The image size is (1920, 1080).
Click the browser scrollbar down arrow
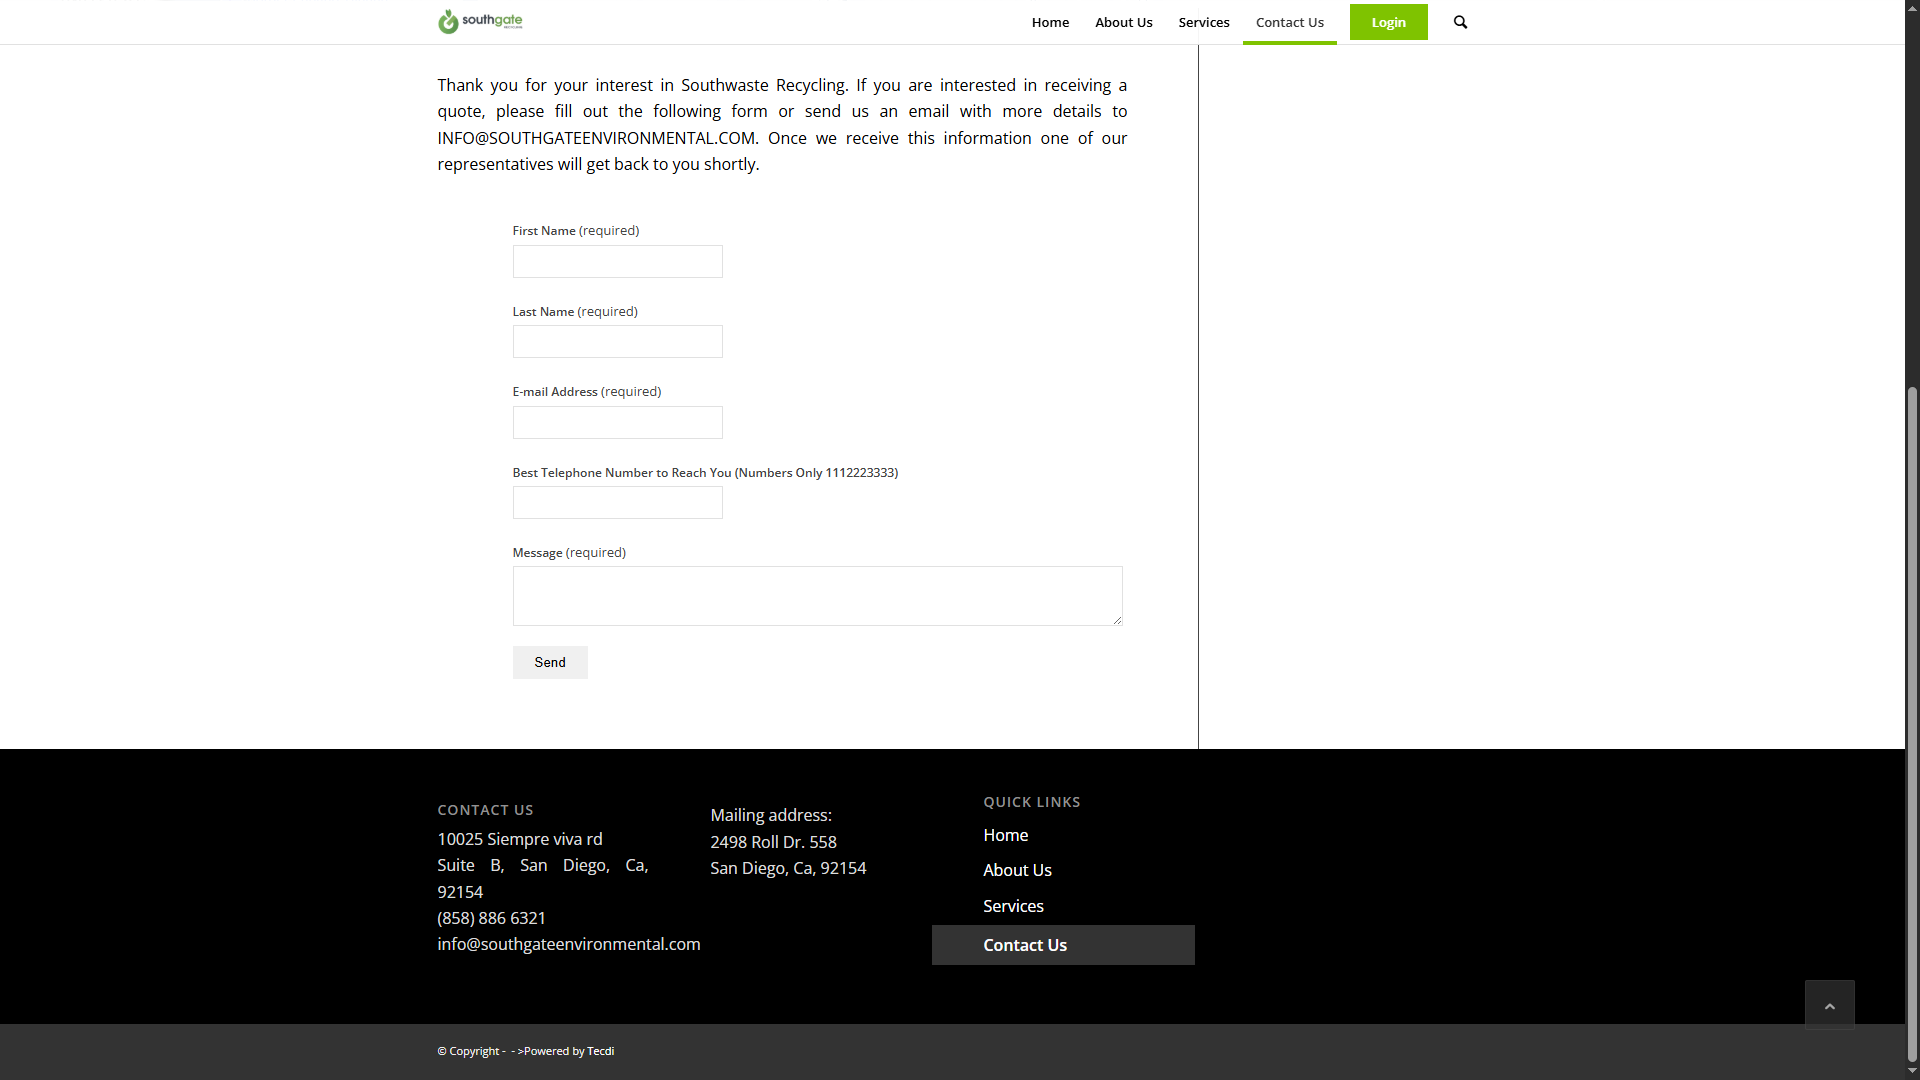pyautogui.click(x=1912, y=1071)
